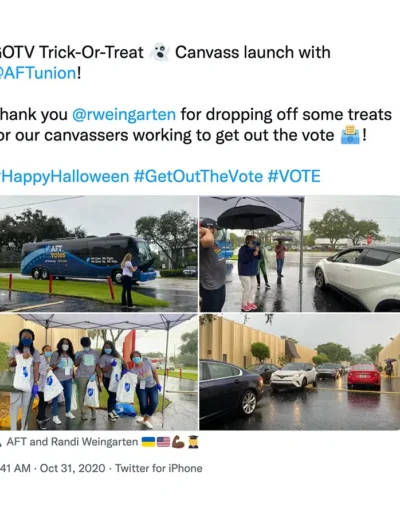Open tagged users AFT and Randi Weingarten
Screen dimensions: 400x516
coord(72,442)
